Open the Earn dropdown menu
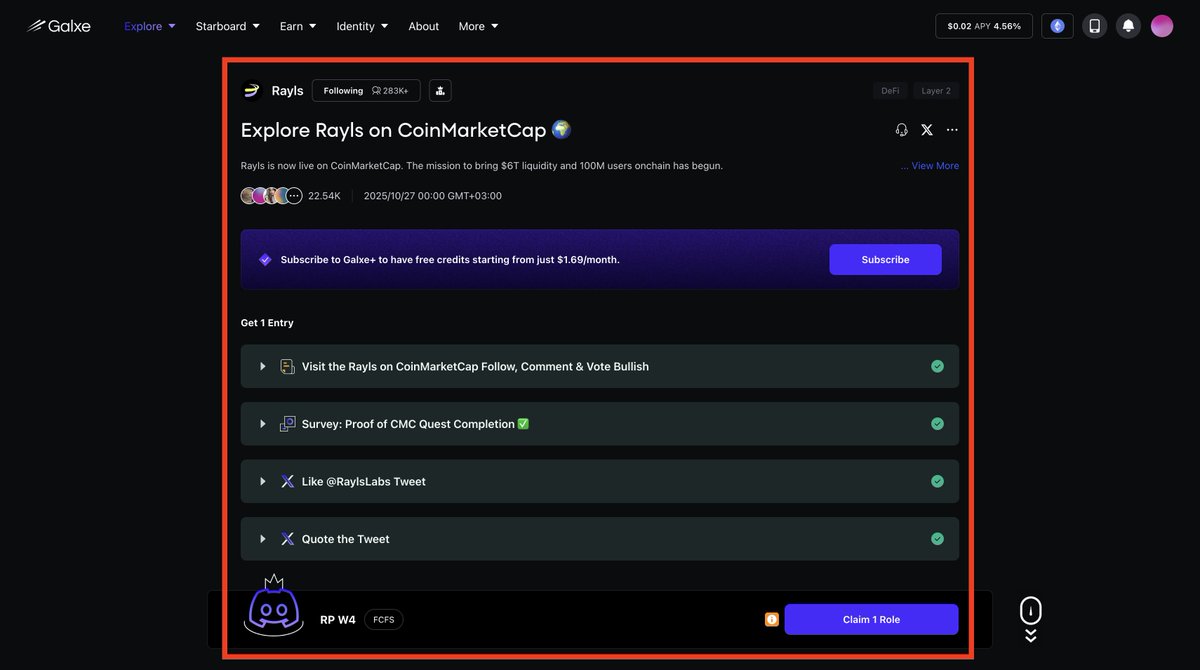This screenshot has width=1200, height=670. [298, 26]
